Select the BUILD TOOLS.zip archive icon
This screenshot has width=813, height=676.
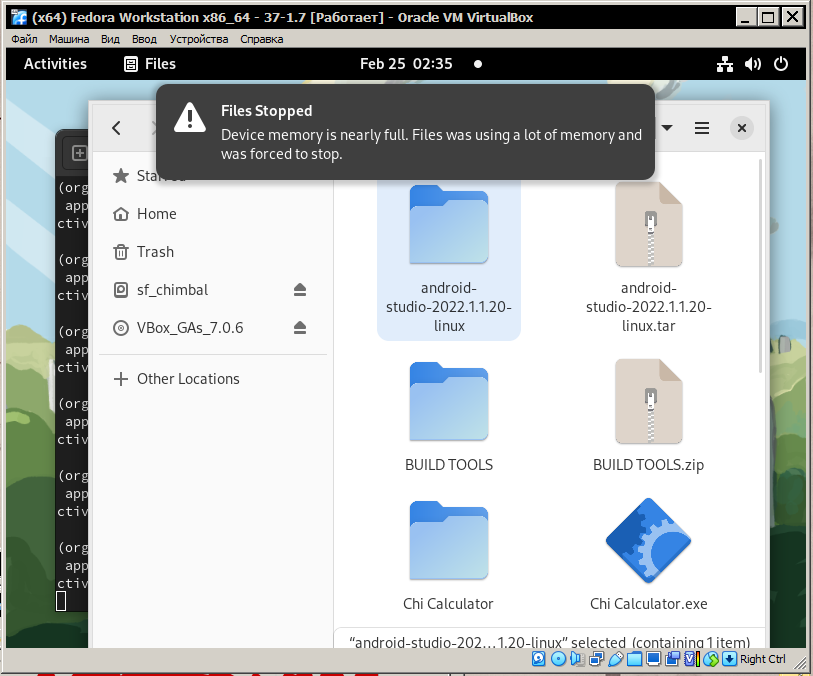649,401
